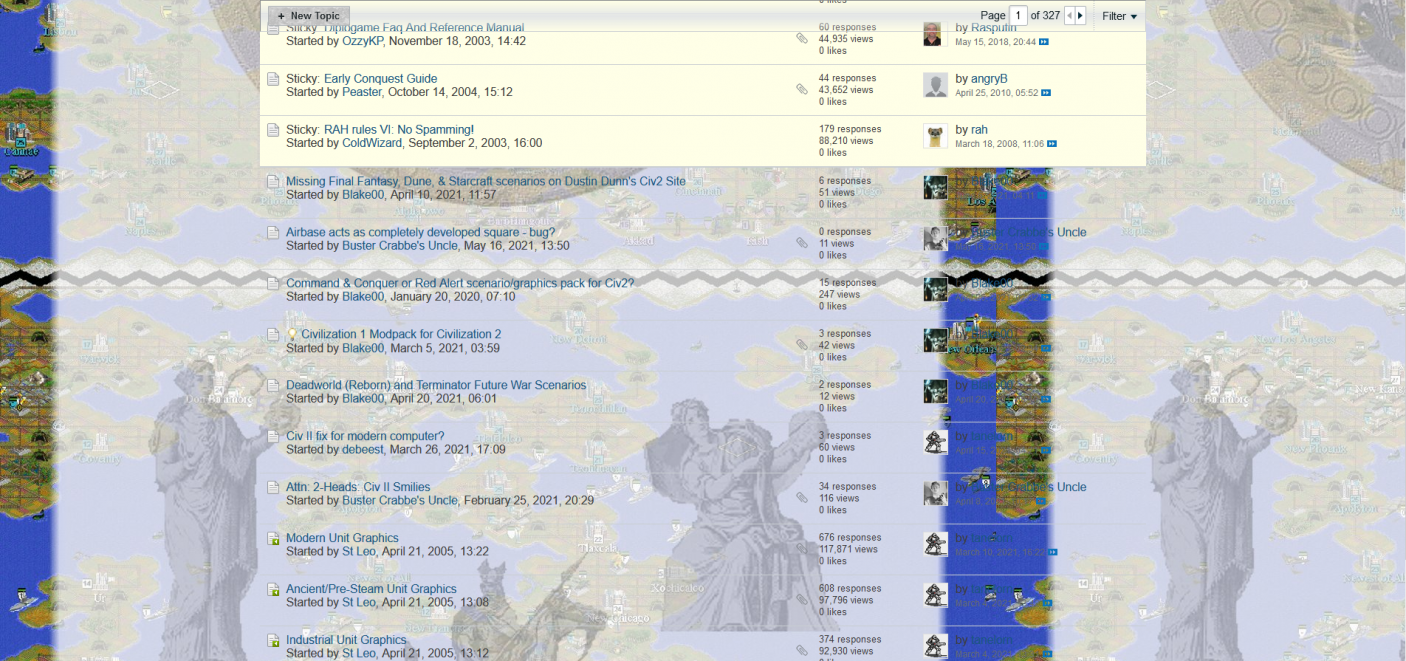View ColdWizard's user profile
The image size is (1406, 661).
pyautogui.click(x=372, y=143)
